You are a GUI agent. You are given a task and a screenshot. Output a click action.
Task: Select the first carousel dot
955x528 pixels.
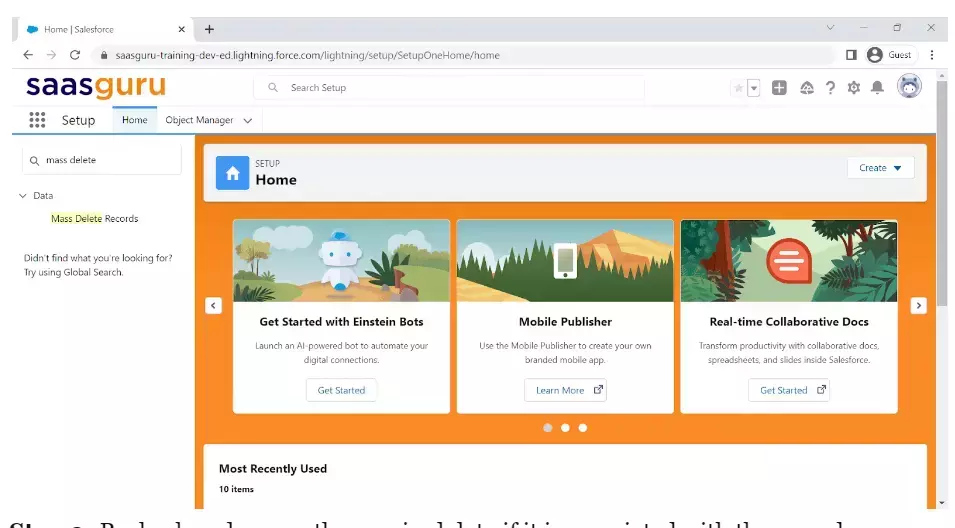(548, 428)
